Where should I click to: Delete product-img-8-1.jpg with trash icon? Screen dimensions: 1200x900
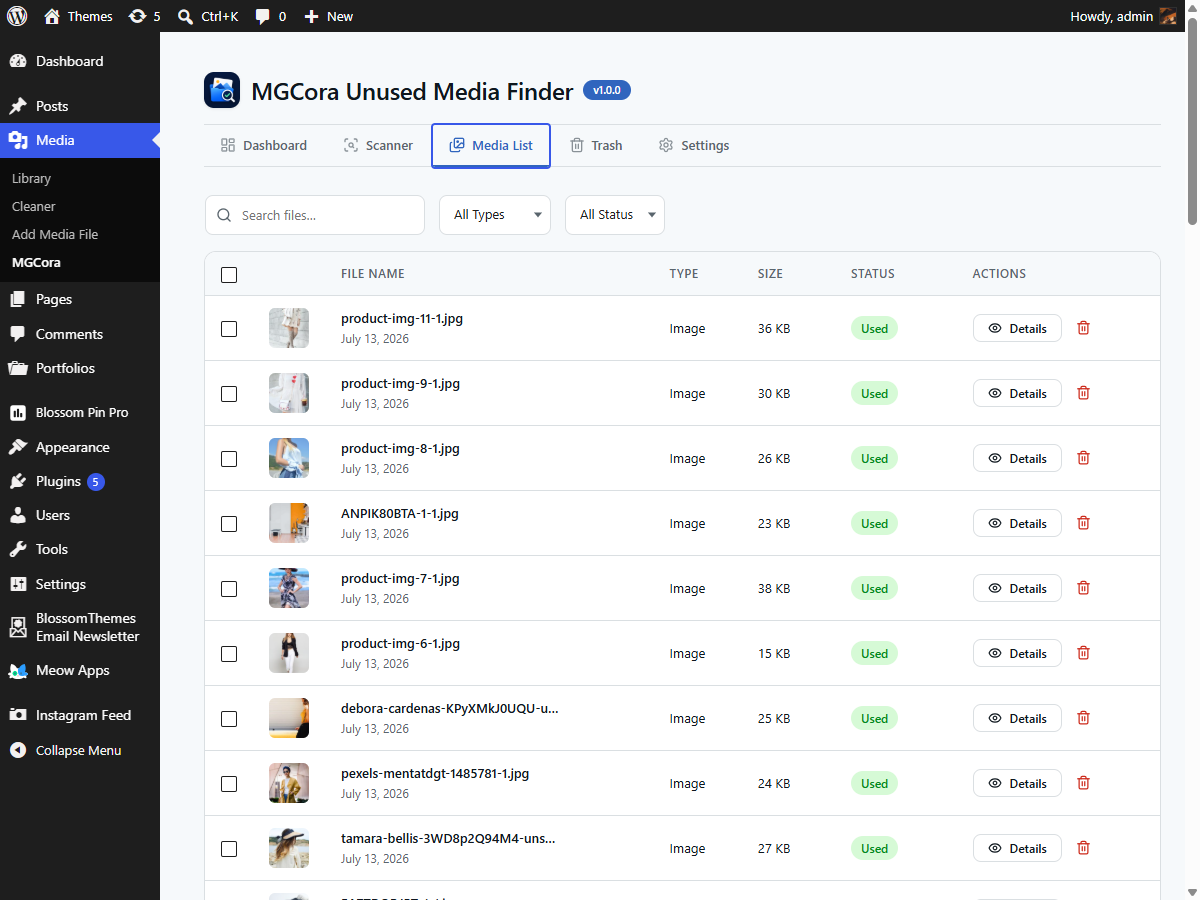(x=1083, y=458)
